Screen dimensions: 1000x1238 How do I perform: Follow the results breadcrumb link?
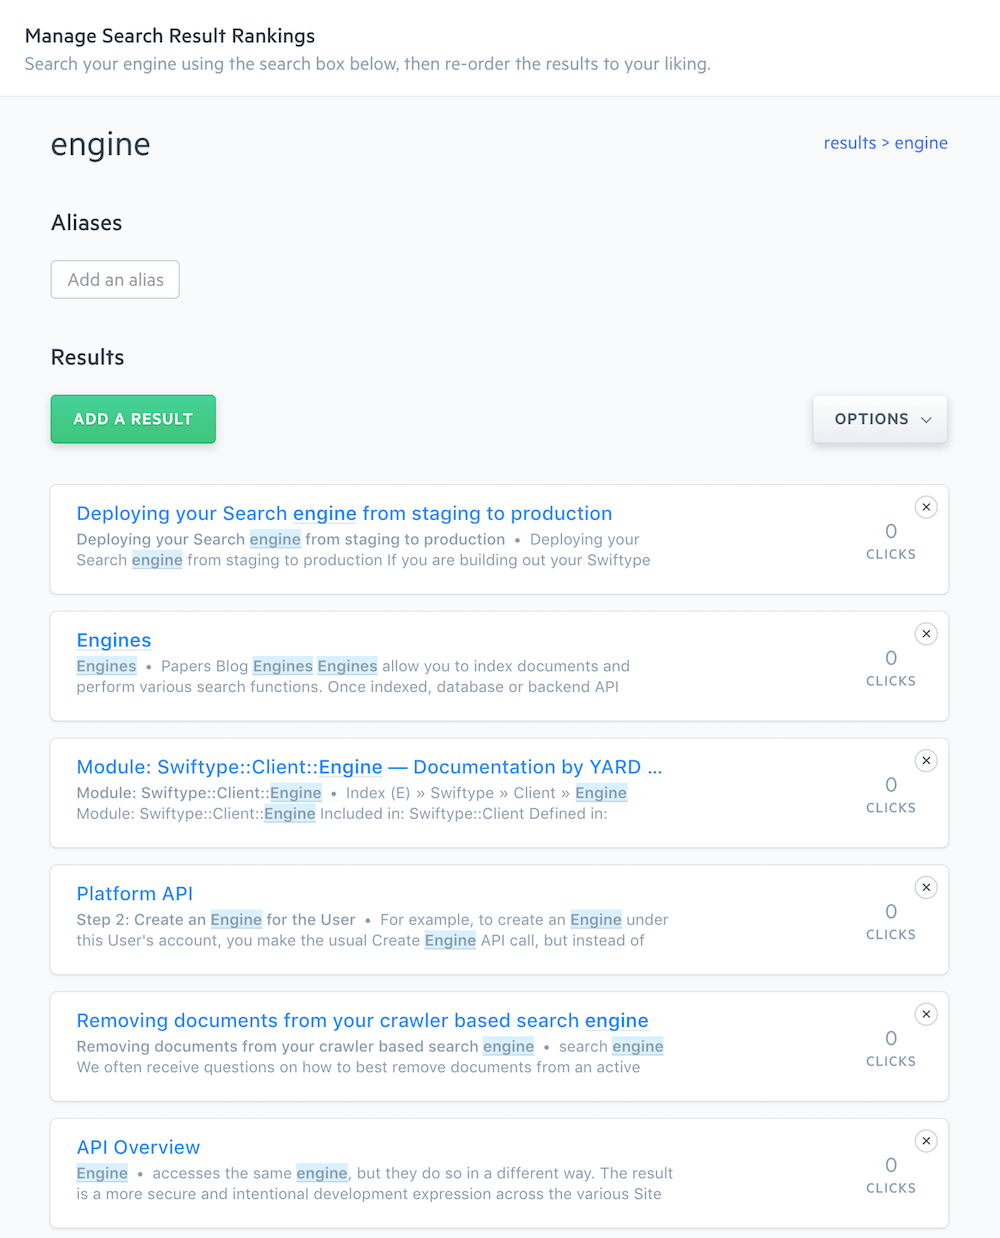850,143
